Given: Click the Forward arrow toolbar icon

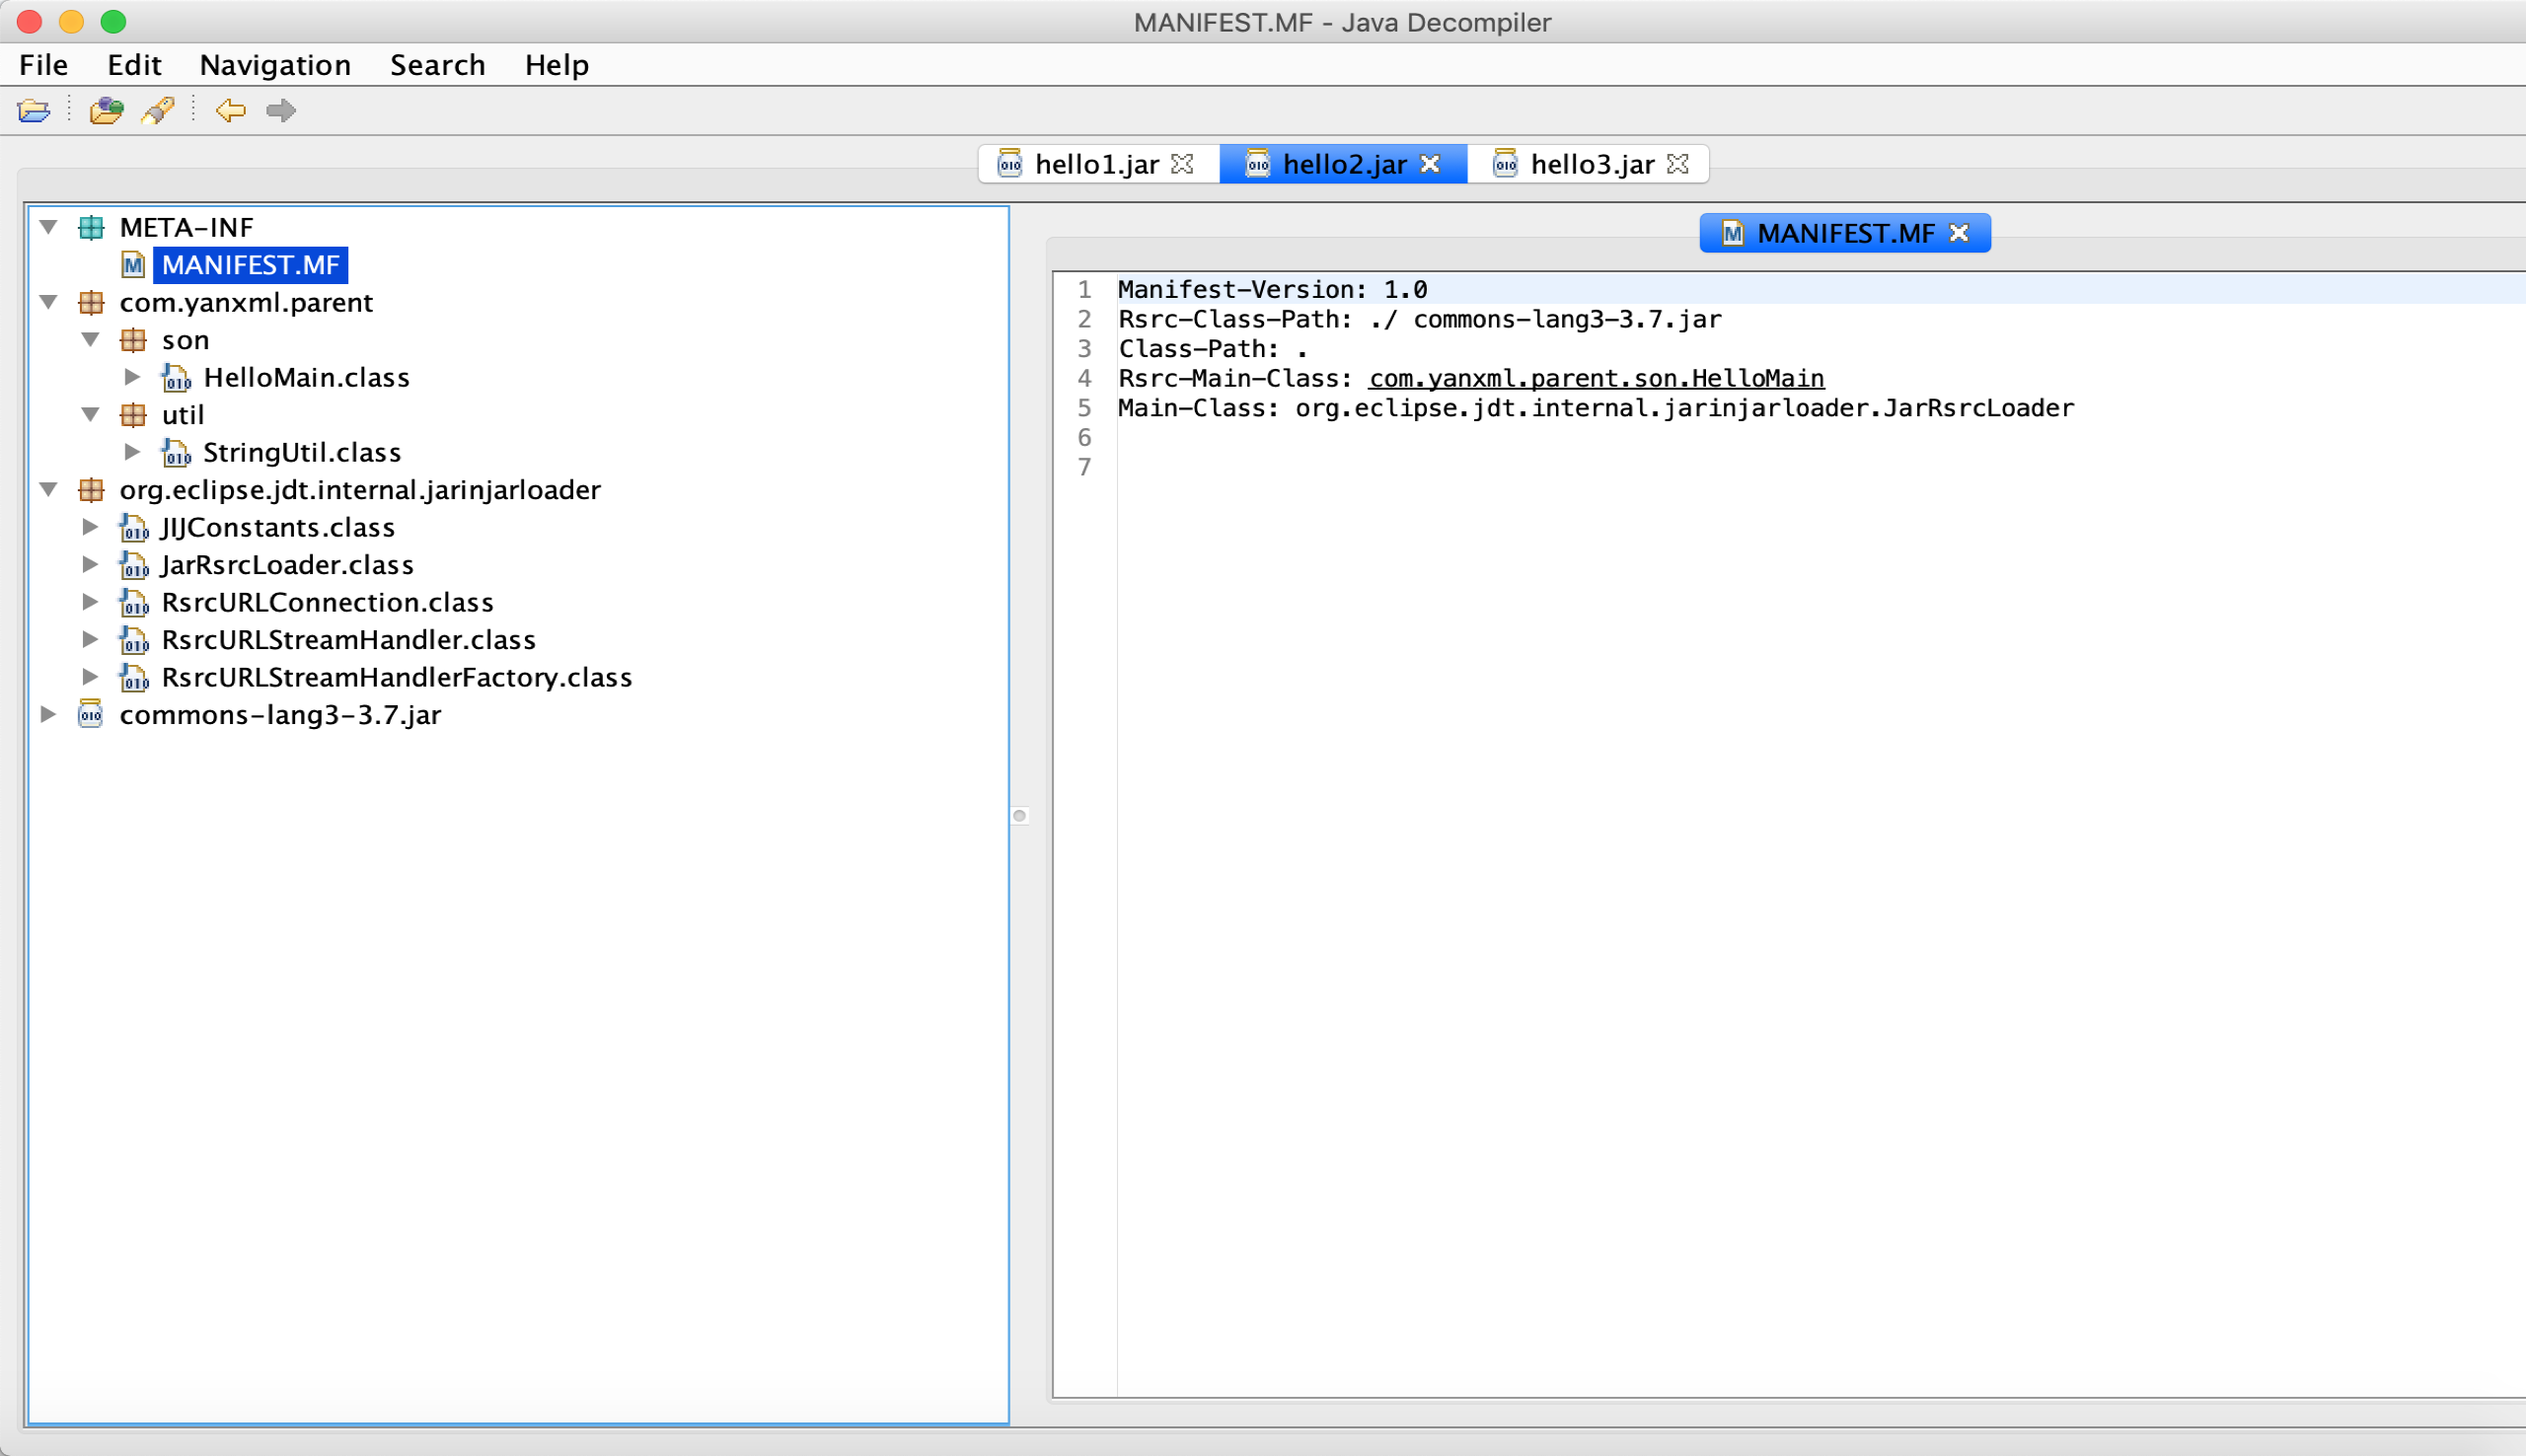Looking at the screenshot, I should tap(281, 110).
